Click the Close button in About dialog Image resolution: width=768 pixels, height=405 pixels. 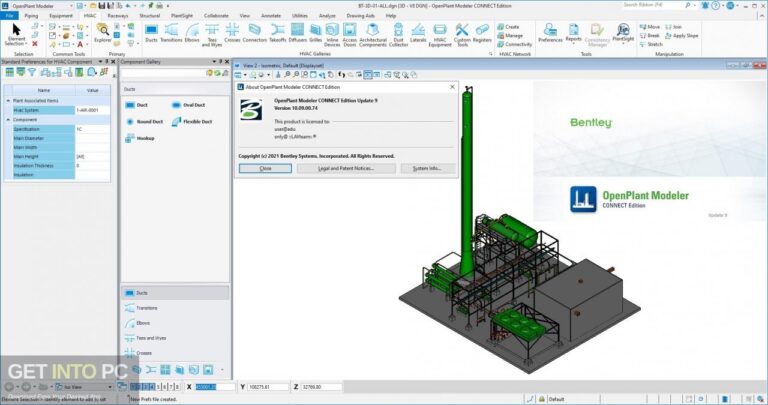(x=265, y=168)
